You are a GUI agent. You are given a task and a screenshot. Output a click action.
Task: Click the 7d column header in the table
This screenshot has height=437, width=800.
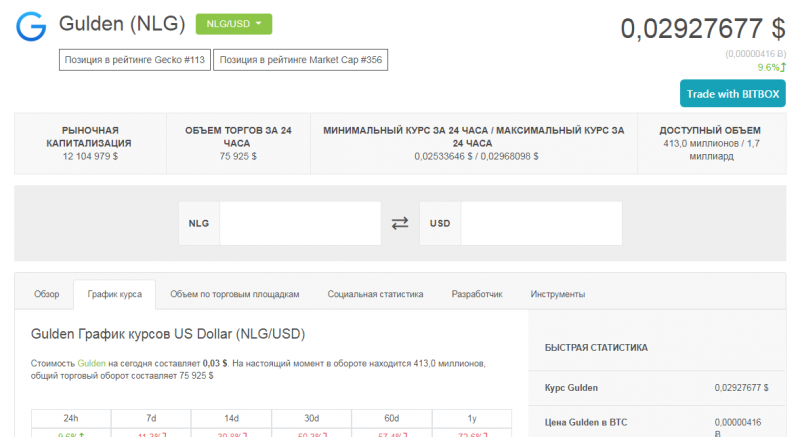151,418
